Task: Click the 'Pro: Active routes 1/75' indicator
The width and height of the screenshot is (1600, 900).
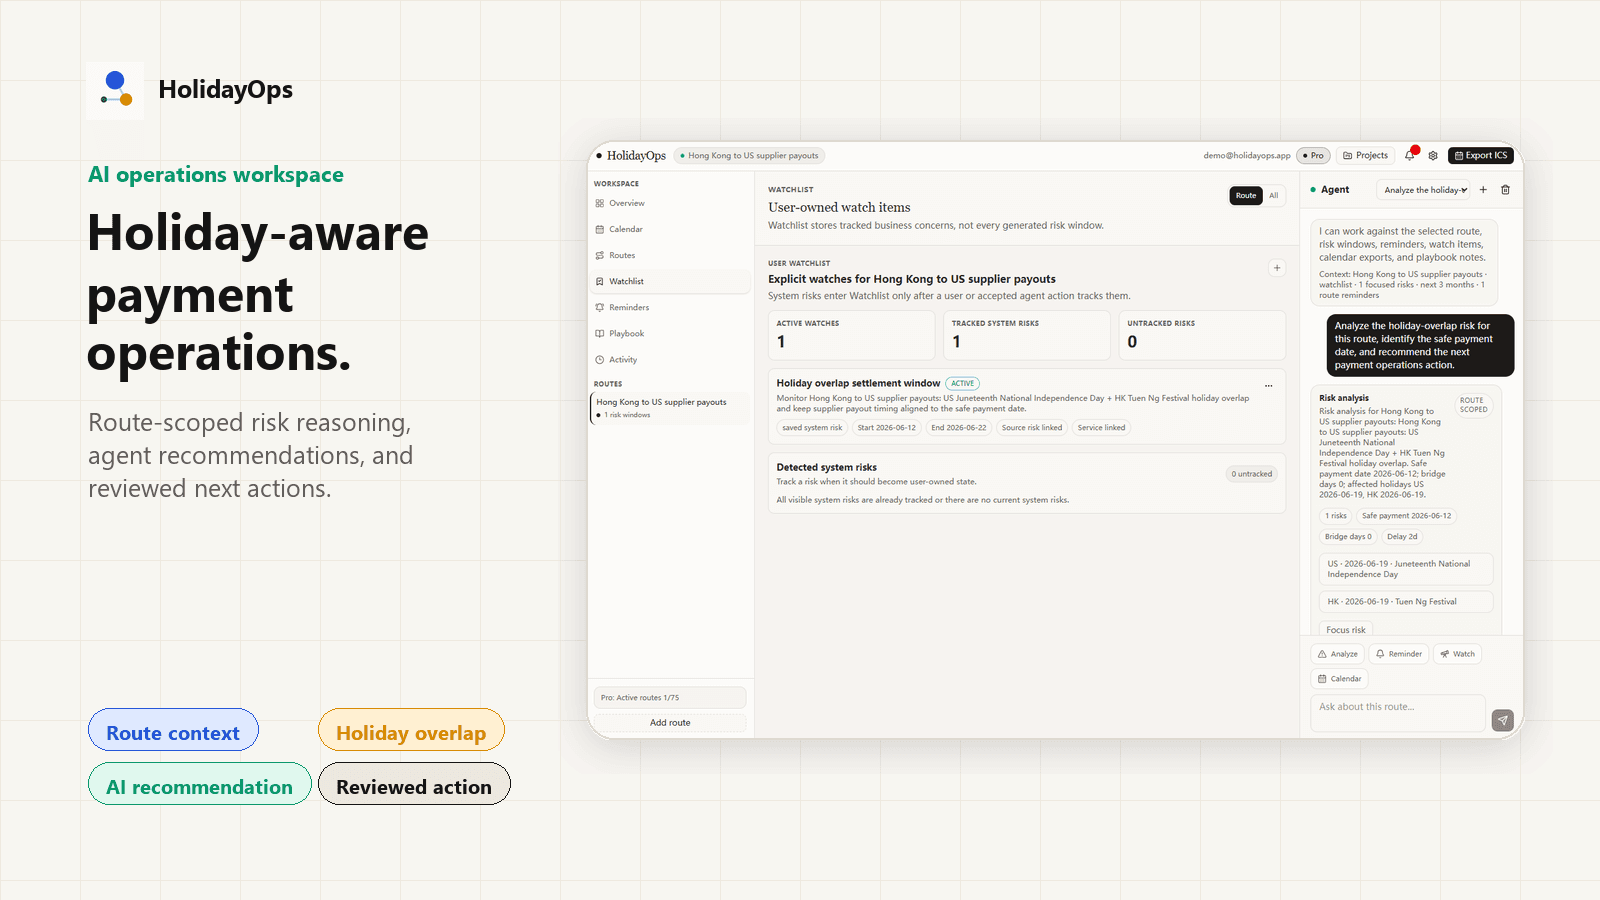Action: pyautogui.click(x=670, y=698)
